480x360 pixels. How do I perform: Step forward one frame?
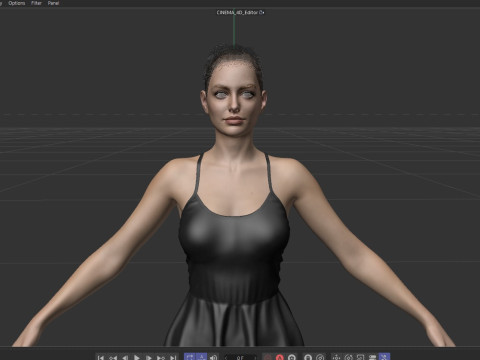tap(149, 358)
